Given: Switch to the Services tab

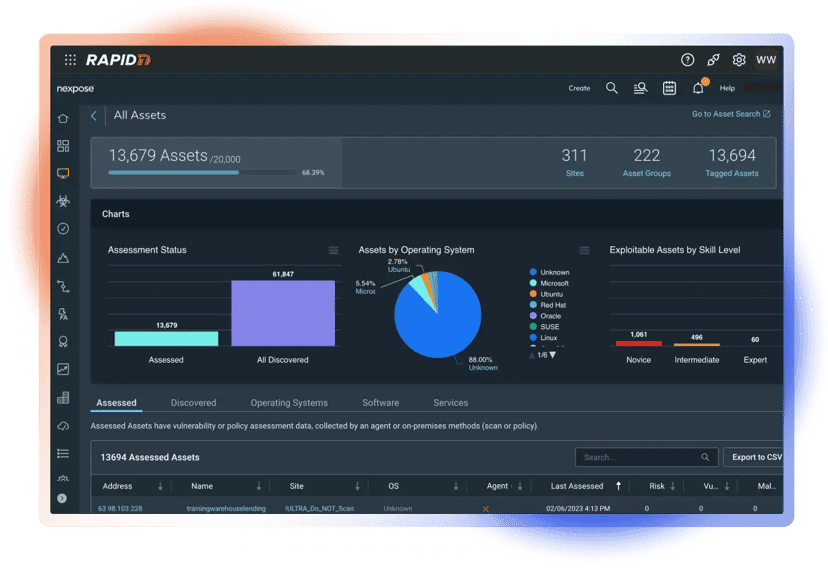Looking at the screenshot, I should click(x=450, y=403).
